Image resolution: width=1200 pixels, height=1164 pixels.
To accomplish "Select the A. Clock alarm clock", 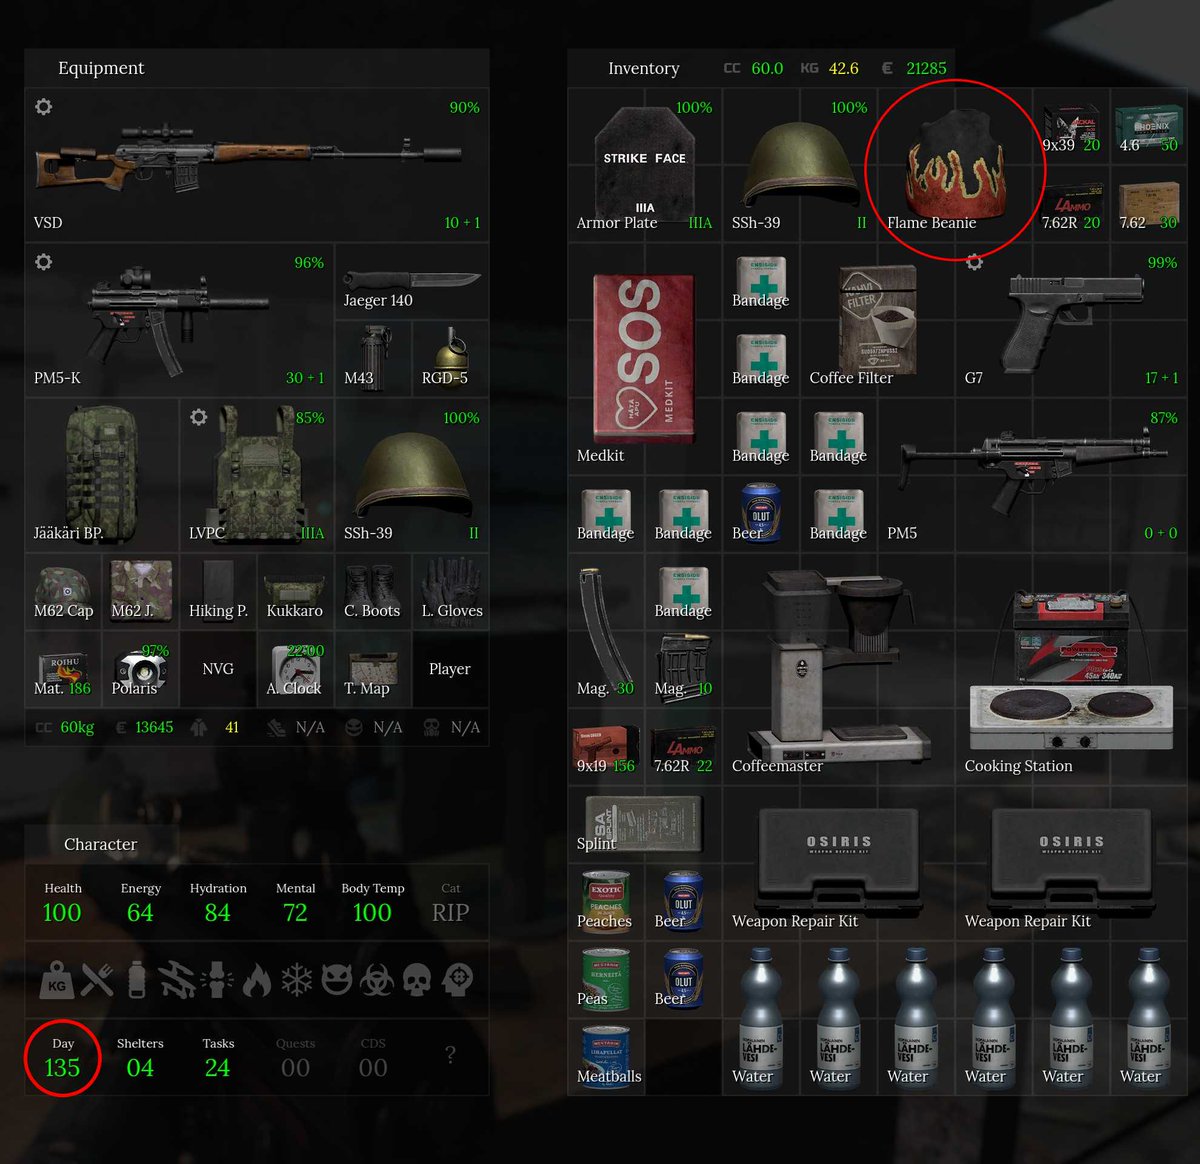I will pyautogui.click(x=295, y=669).
